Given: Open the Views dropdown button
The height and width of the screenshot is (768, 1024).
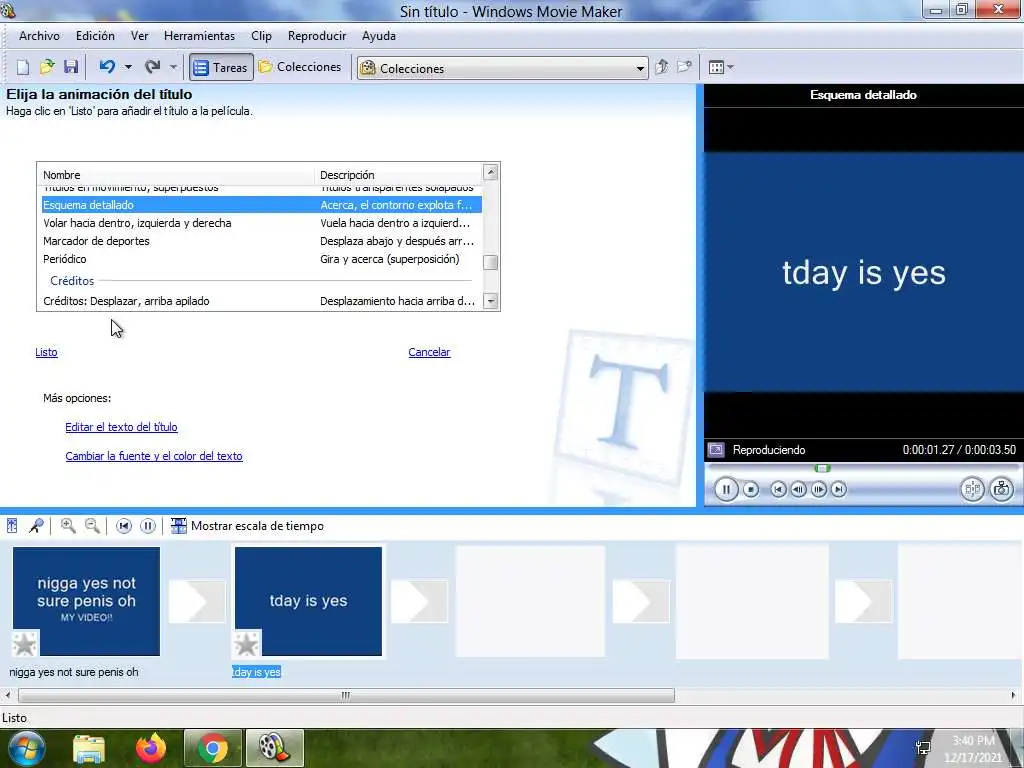Looking at the screenshot, I should pos(721,67).
